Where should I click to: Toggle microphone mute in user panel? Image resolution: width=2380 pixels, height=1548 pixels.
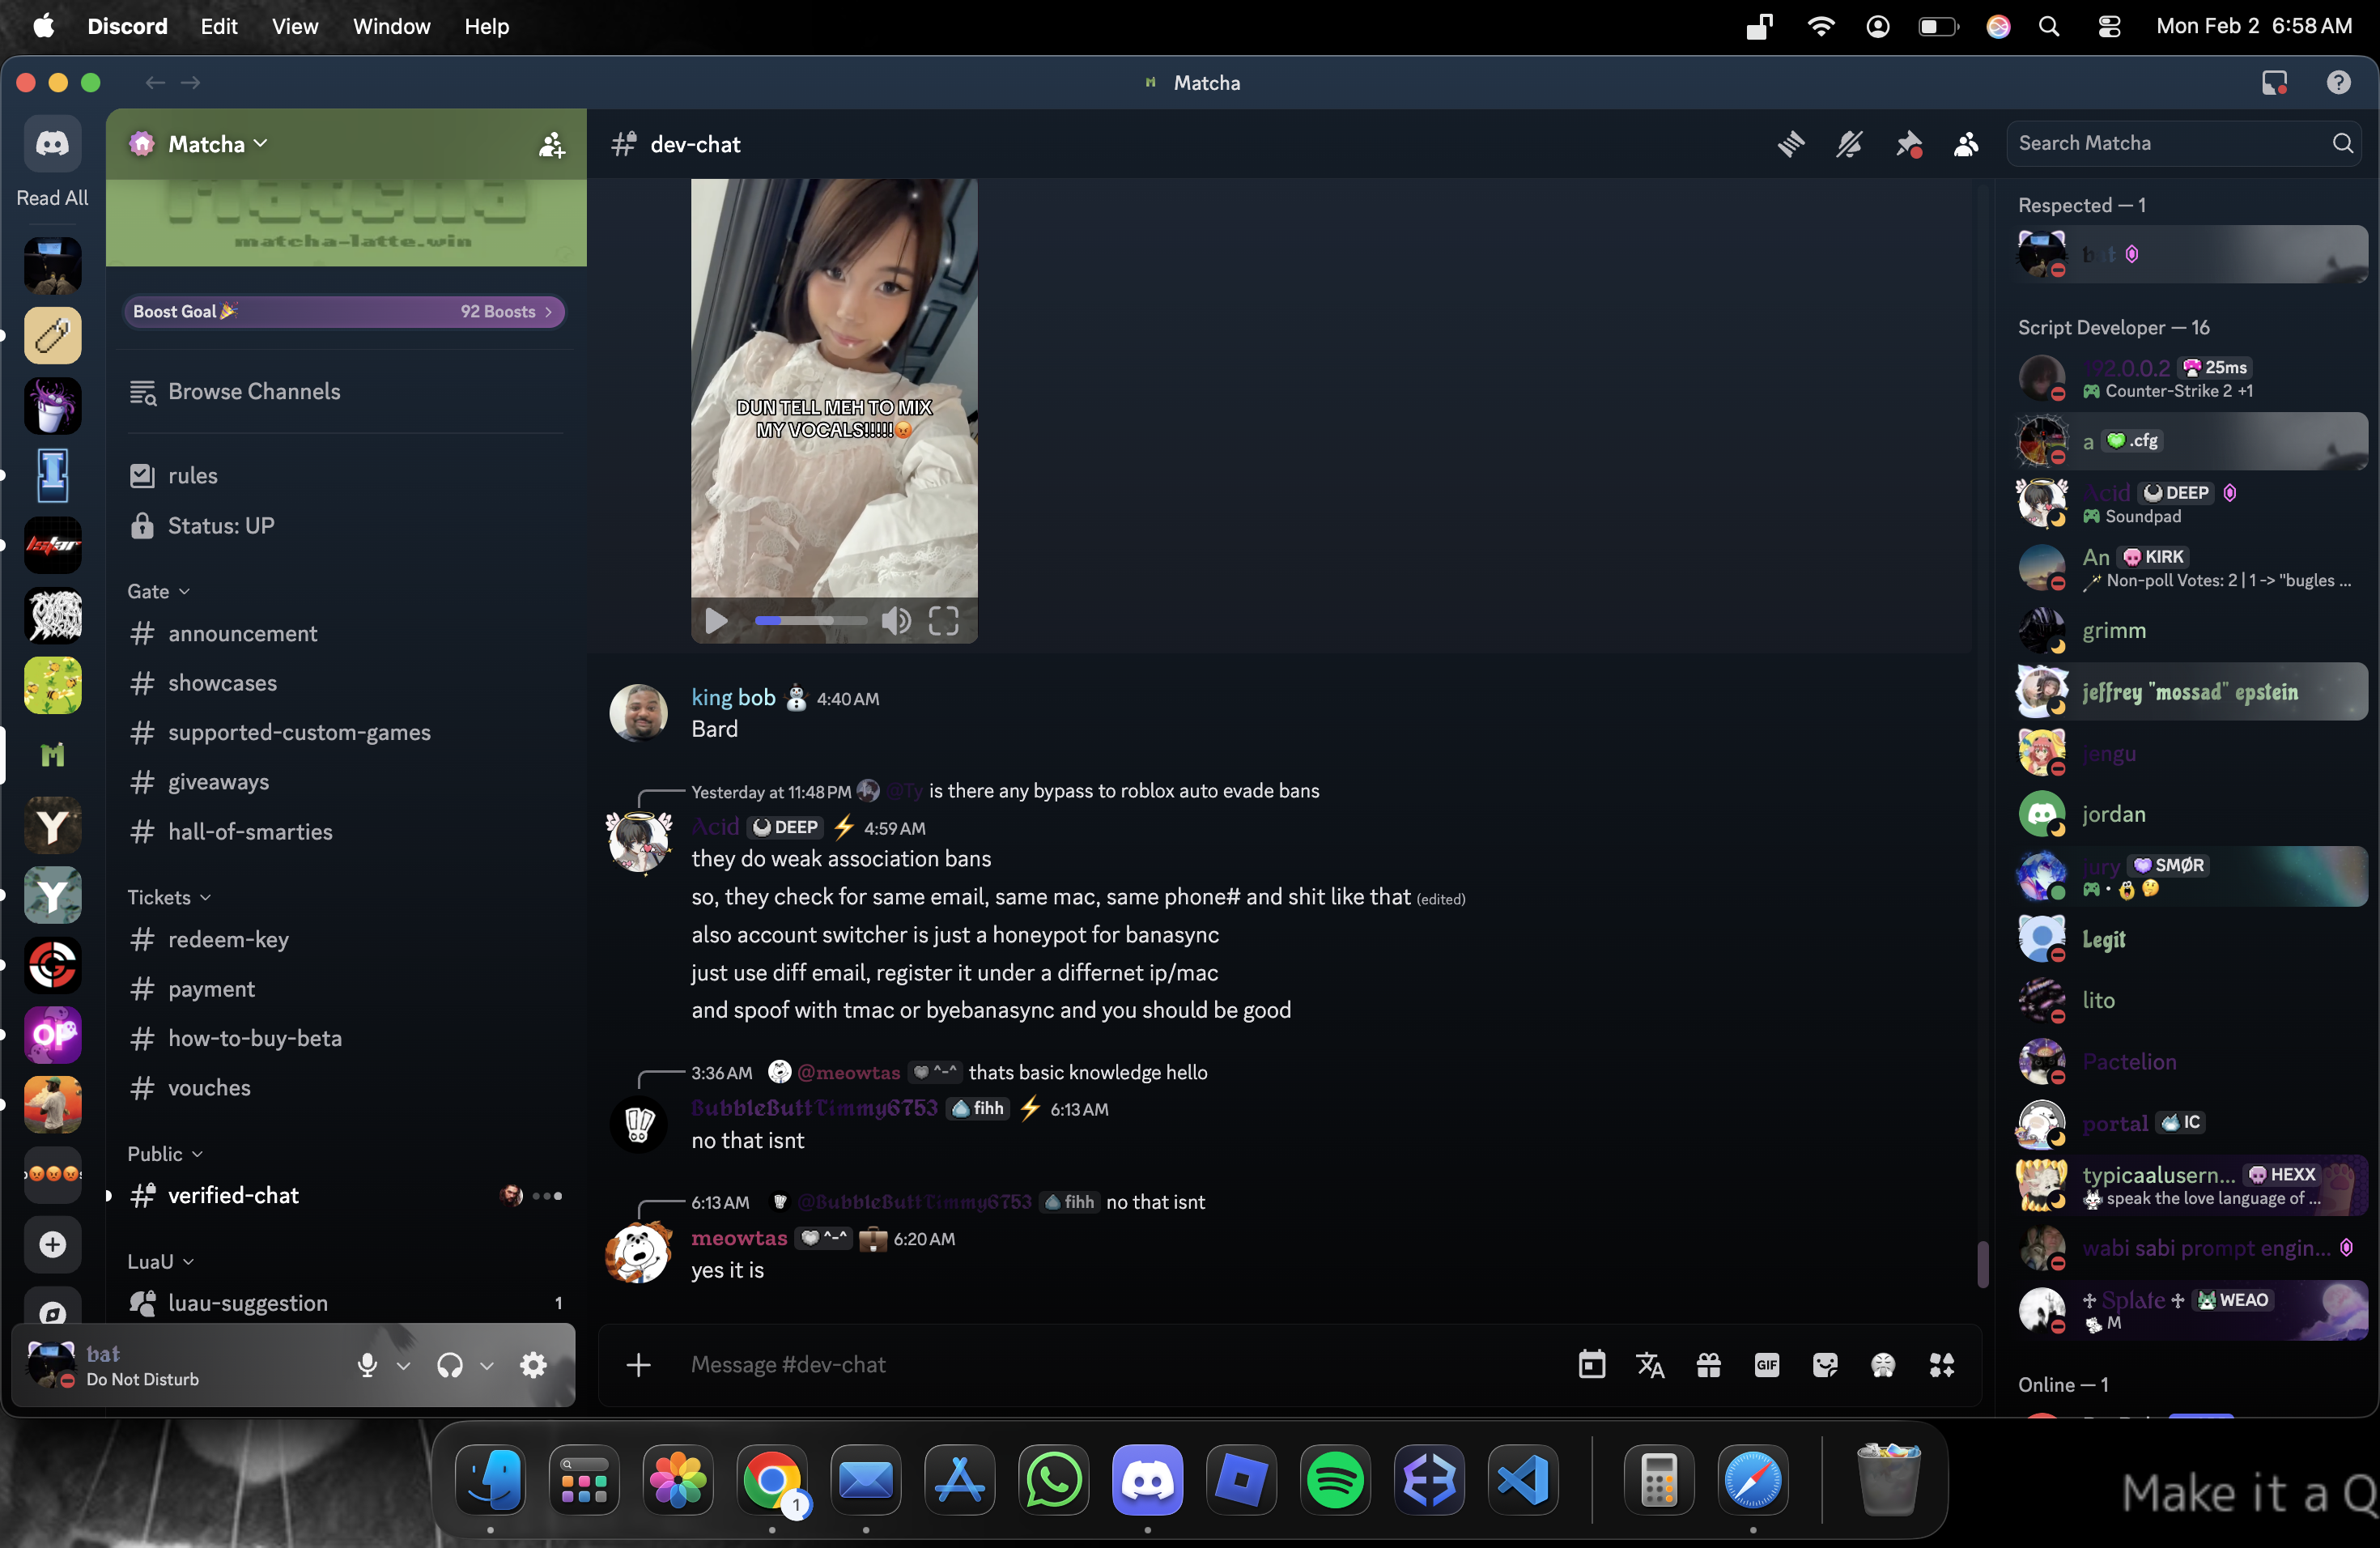[x=367, y=1364]
